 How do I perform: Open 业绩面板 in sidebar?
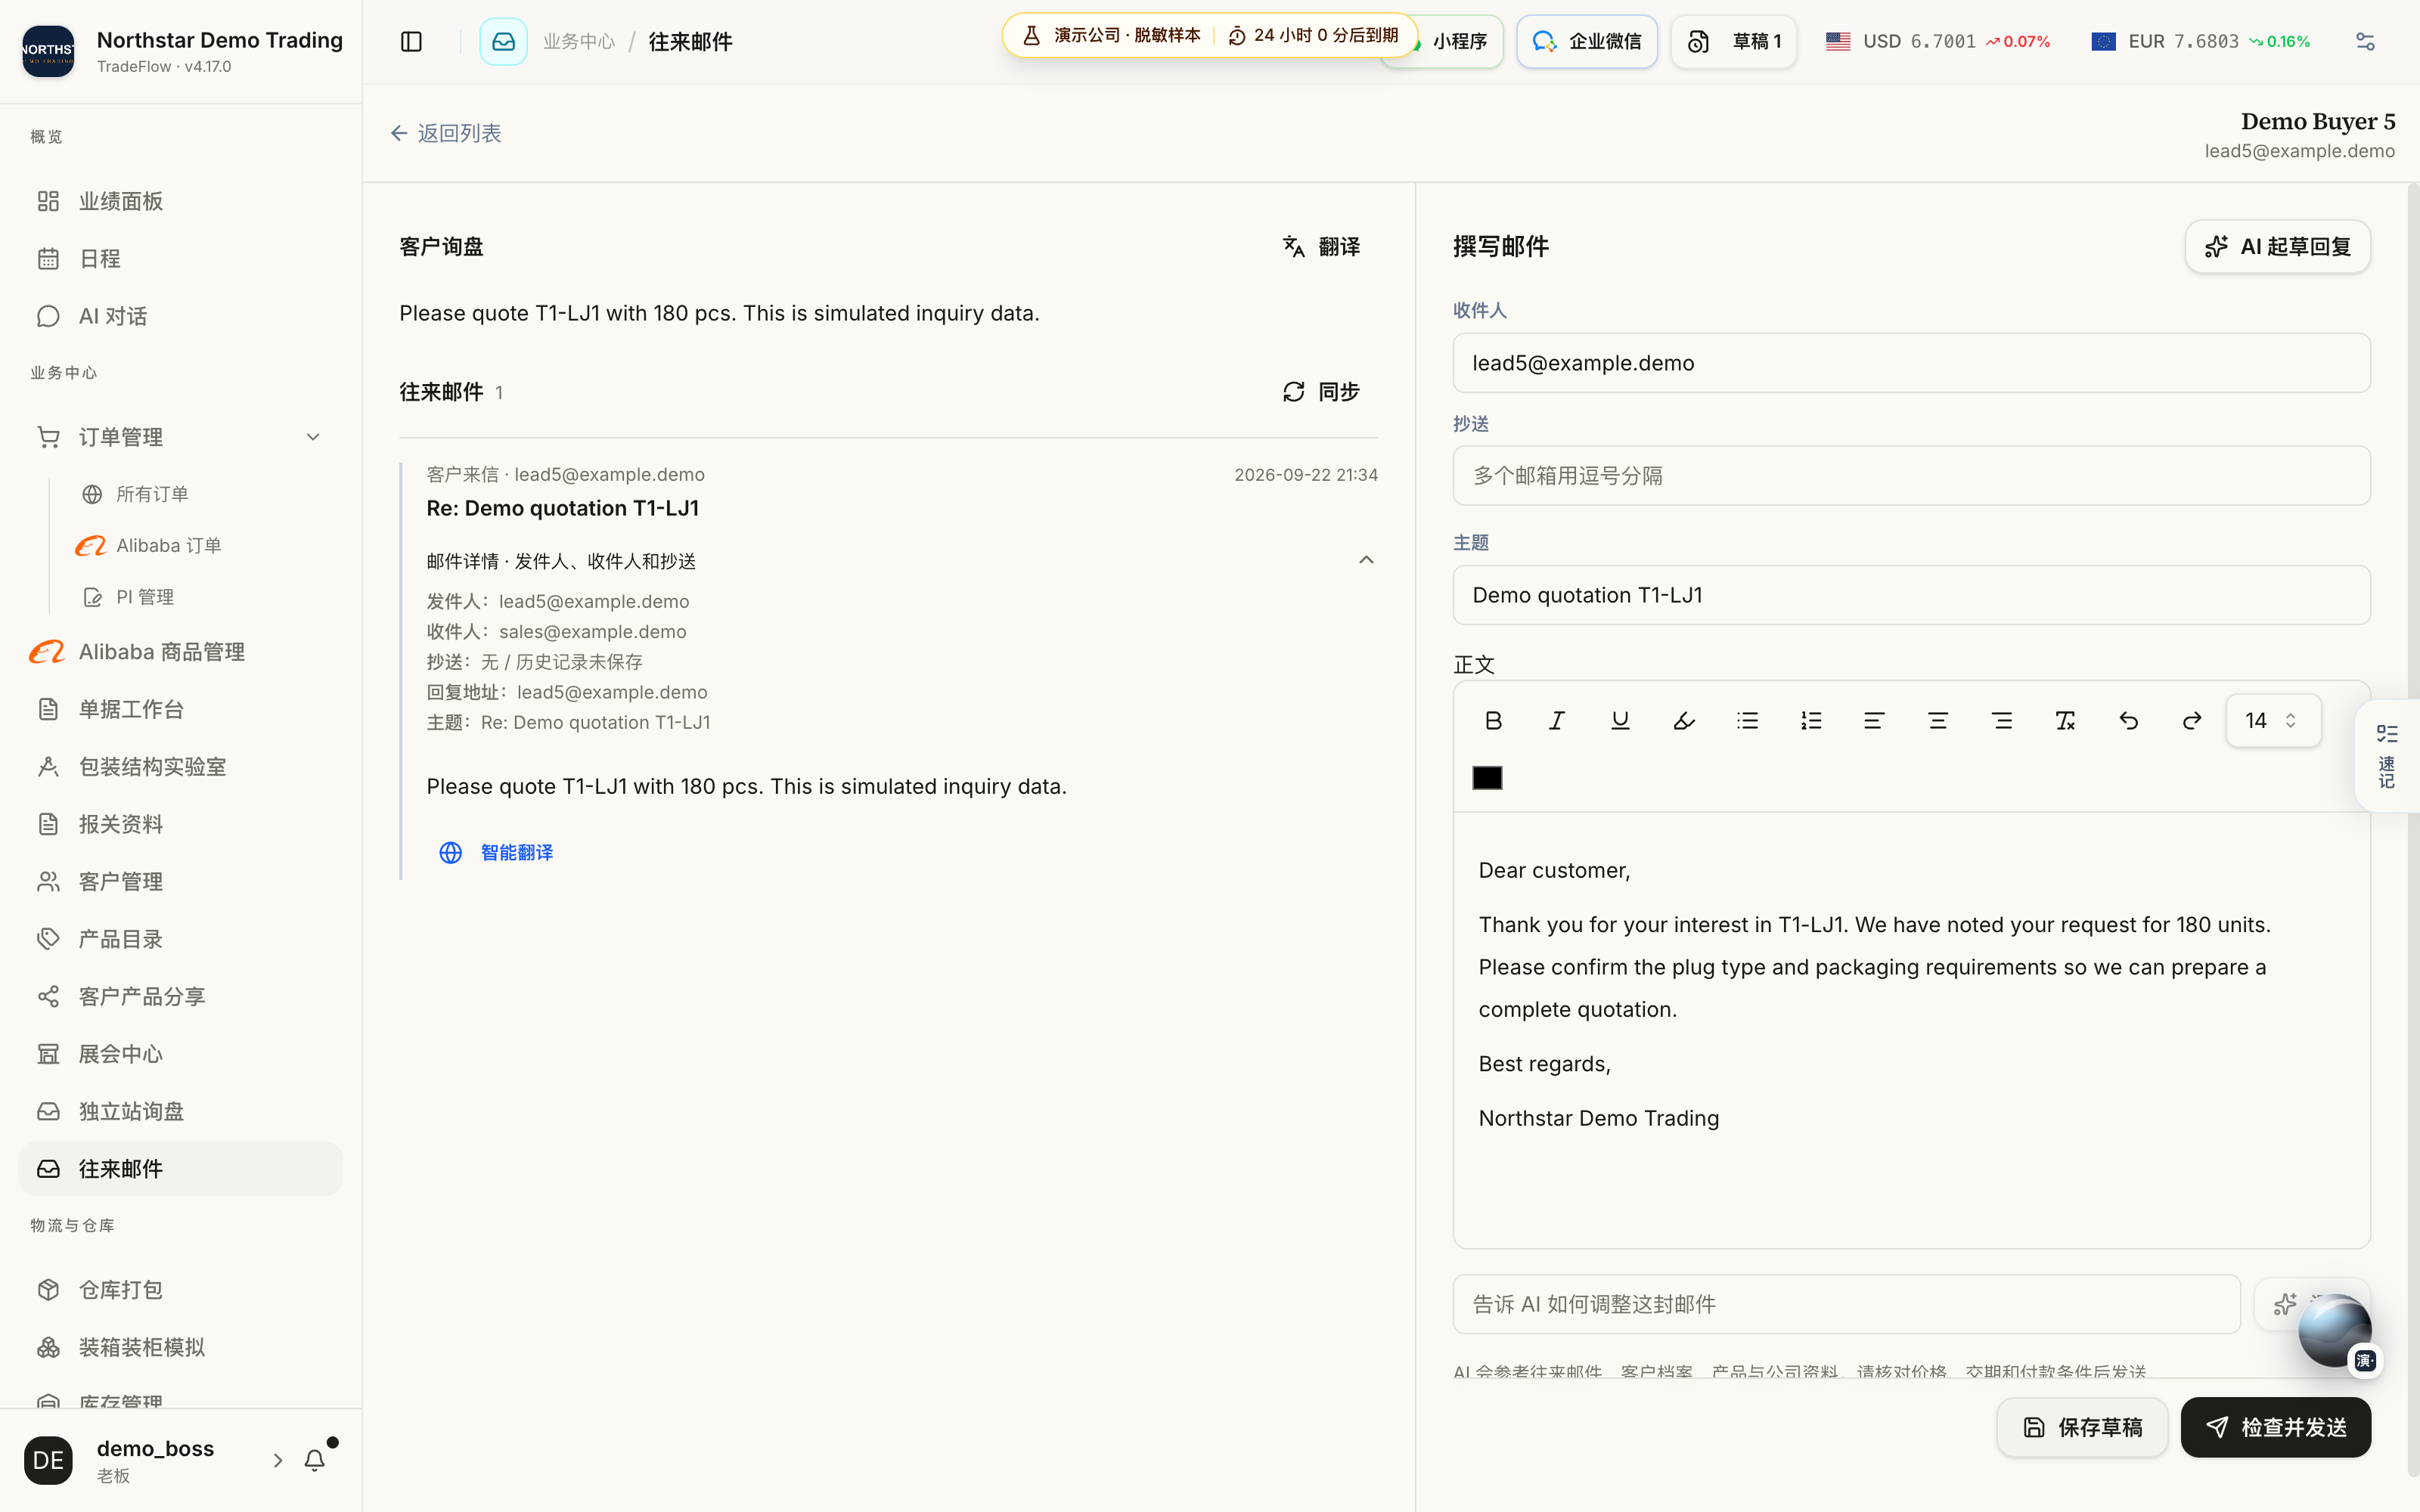coord(181,201)
